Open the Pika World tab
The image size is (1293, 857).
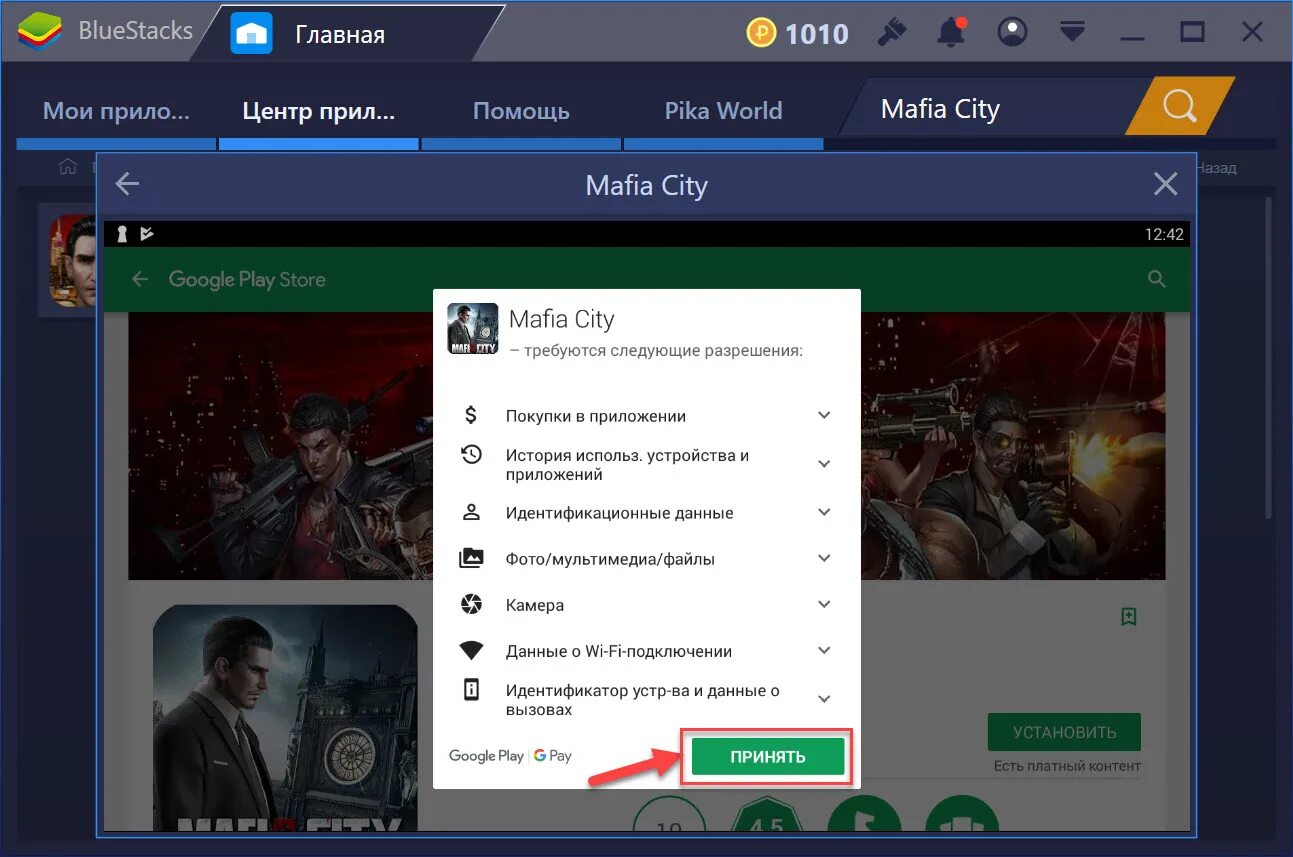coord(723,111)
